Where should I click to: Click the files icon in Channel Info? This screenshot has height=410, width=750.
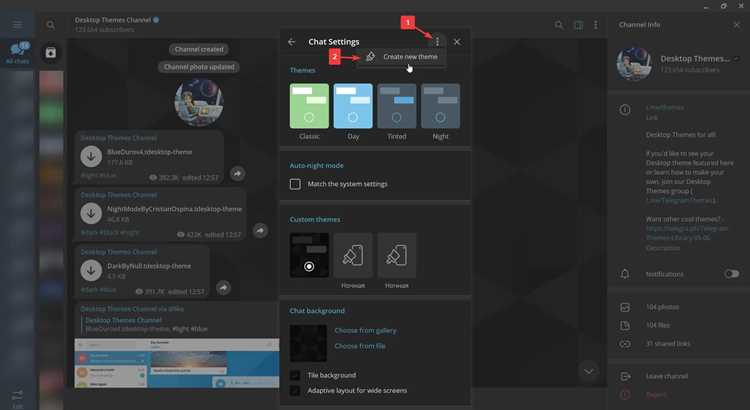point(625,325)
